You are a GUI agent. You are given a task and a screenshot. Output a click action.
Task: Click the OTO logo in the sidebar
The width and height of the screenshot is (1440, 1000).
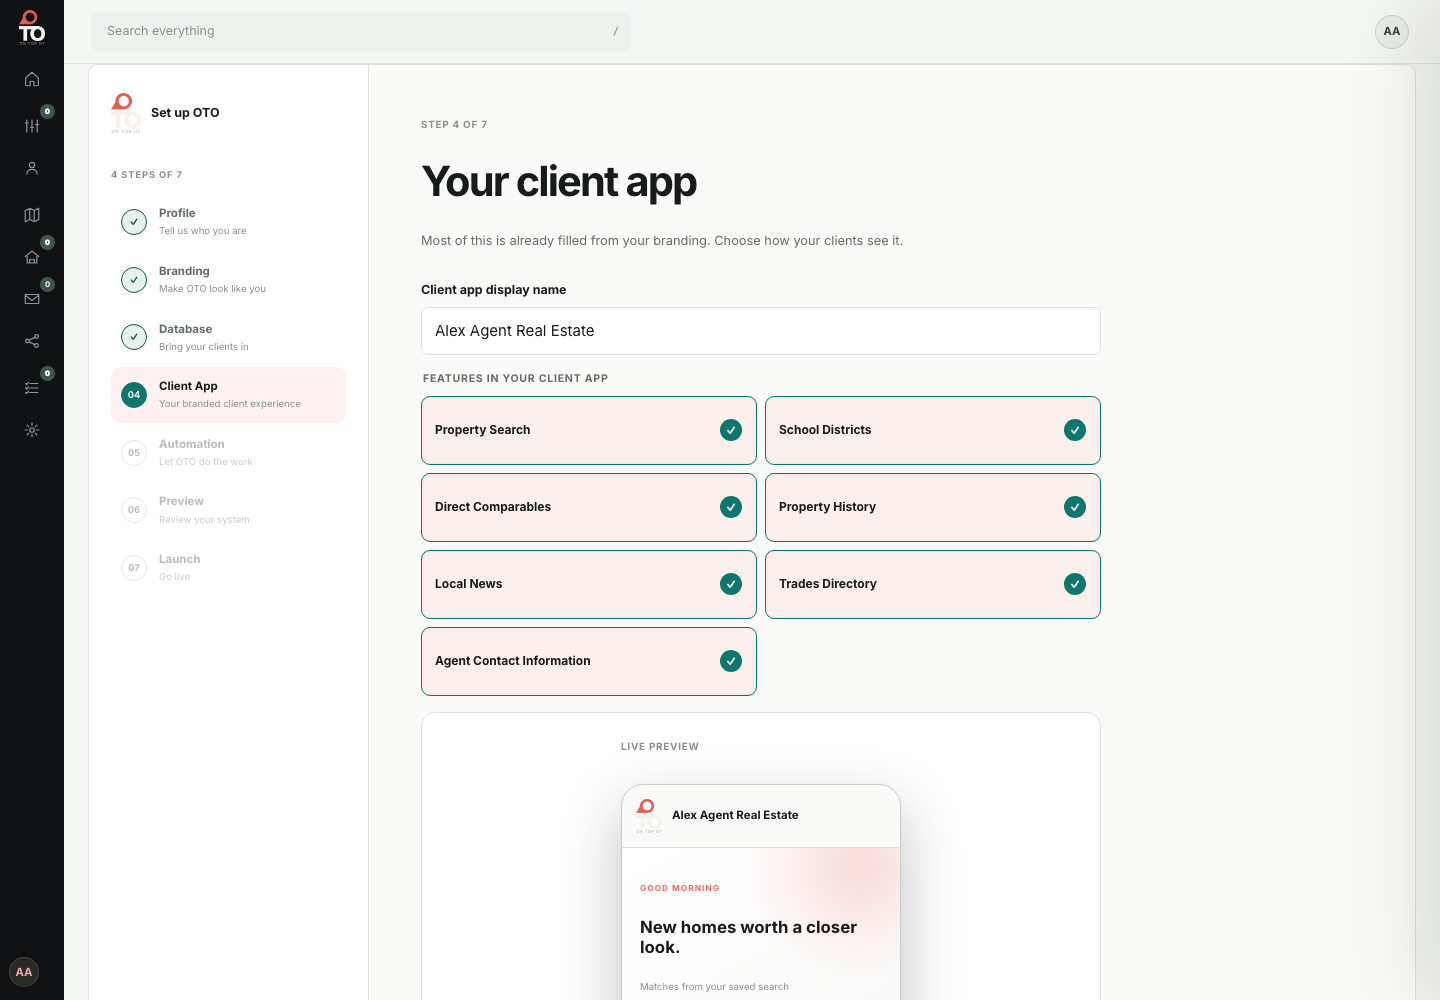point(32,28)
